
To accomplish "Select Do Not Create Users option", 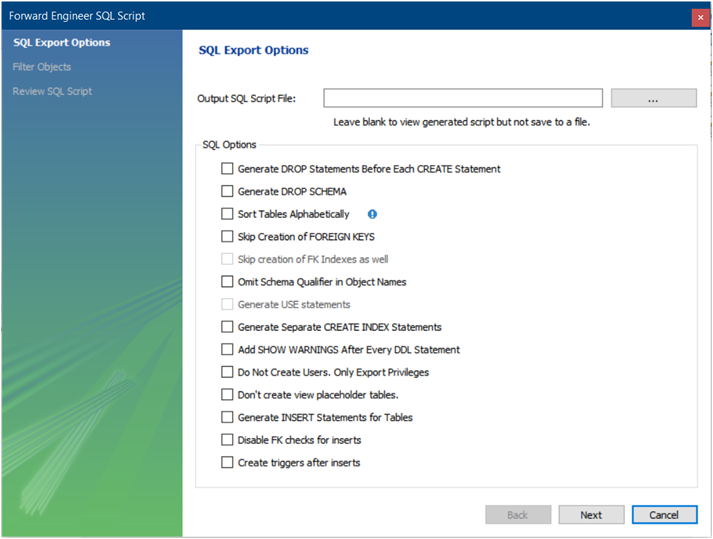I will (228, 372).
